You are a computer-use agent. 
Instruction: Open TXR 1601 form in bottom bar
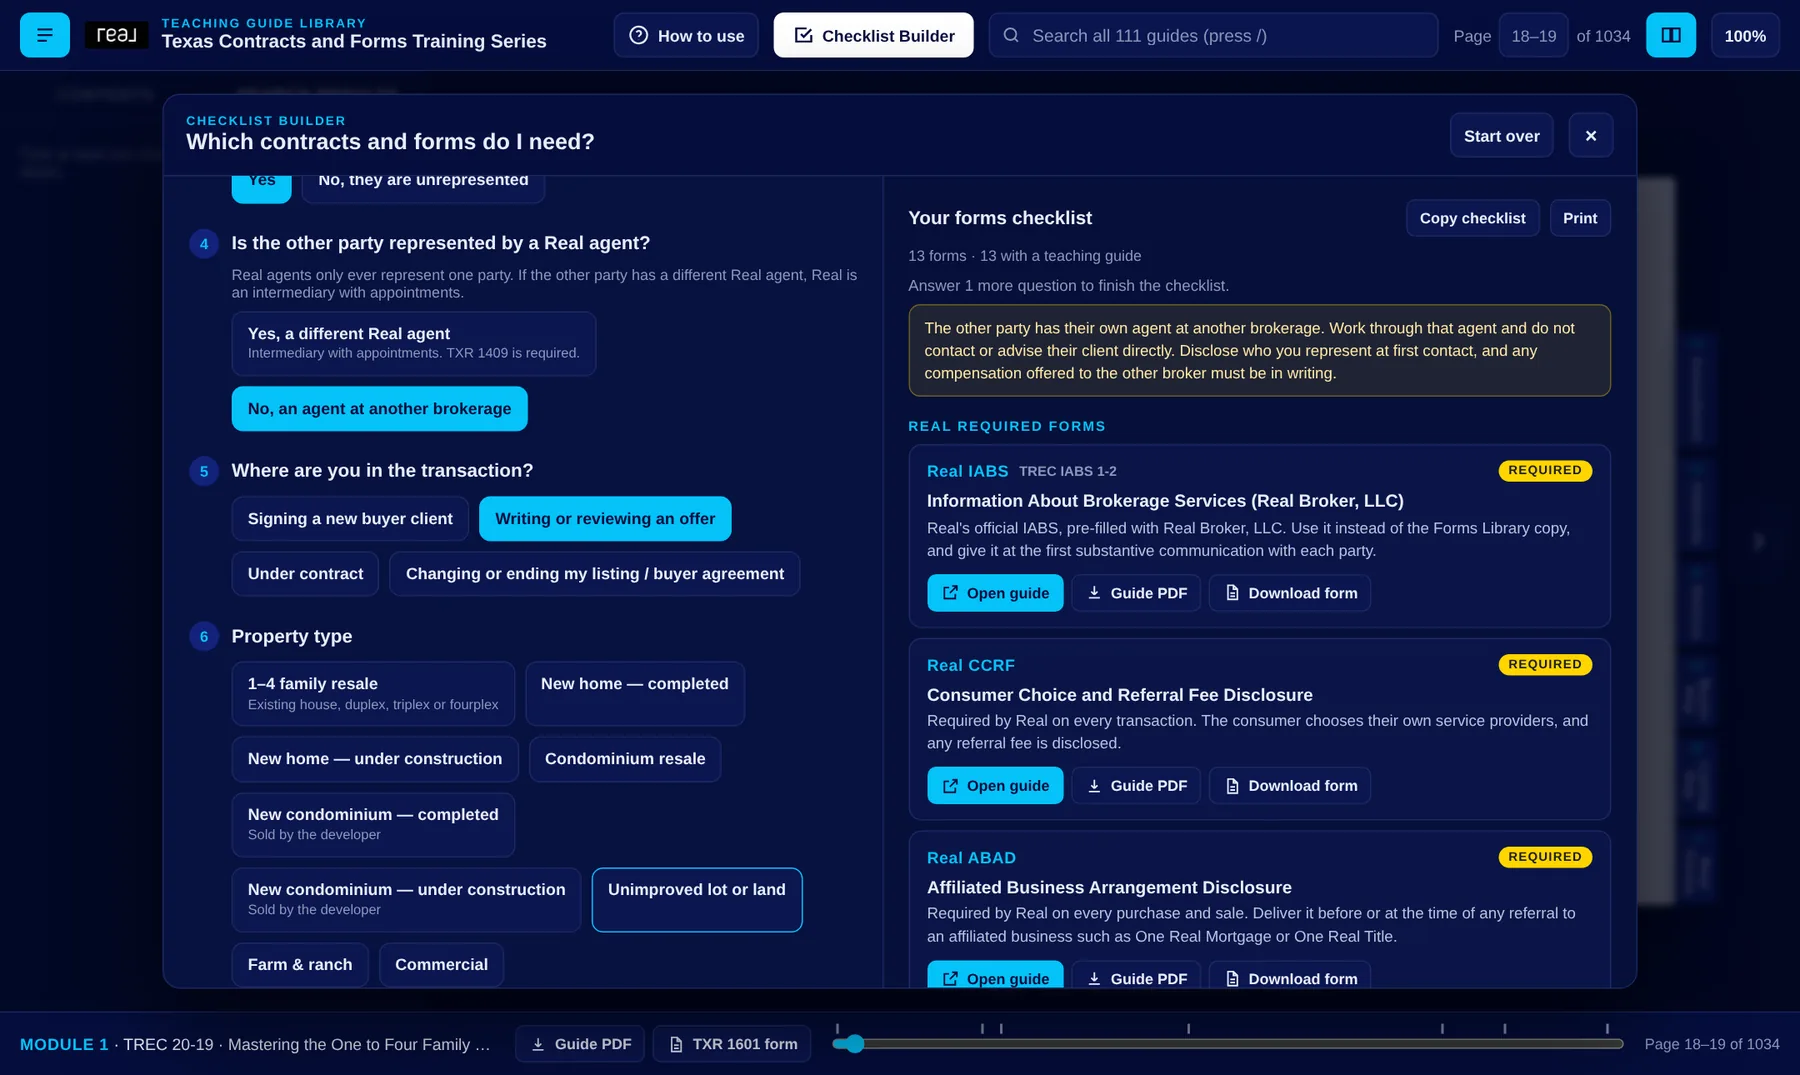click(x=732, y=1044)
